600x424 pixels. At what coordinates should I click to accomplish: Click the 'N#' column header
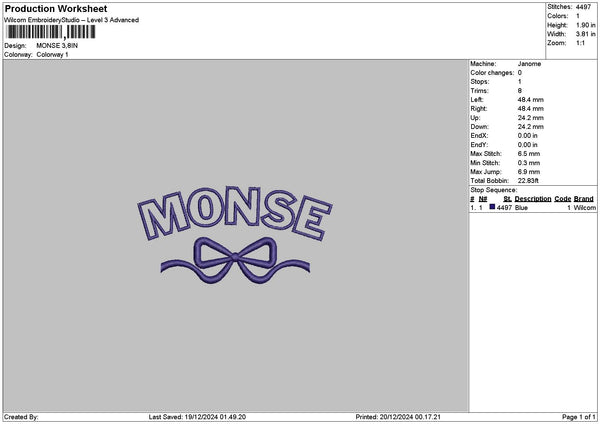pos(483,199)
